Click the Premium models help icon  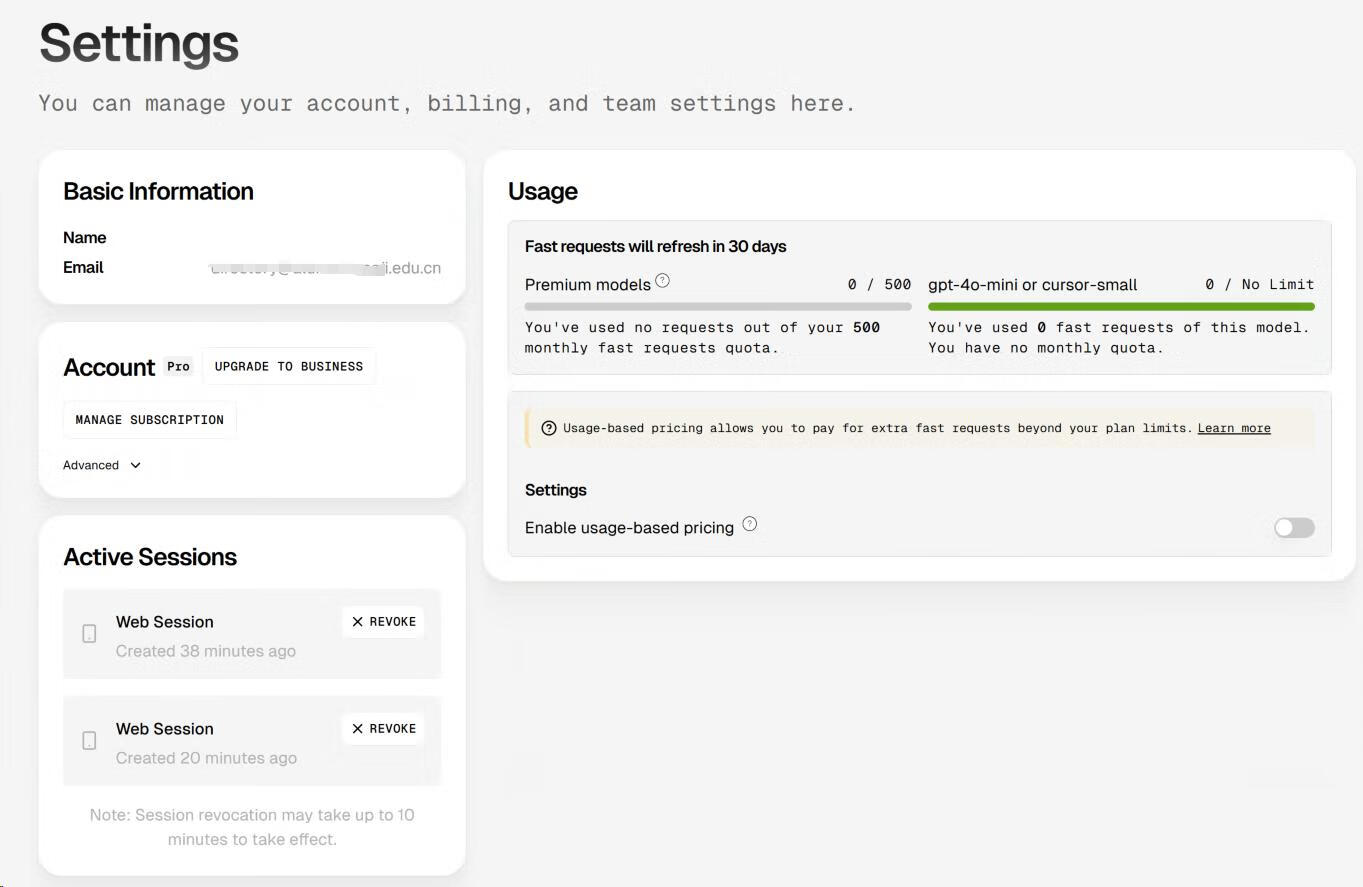[662, 281]
